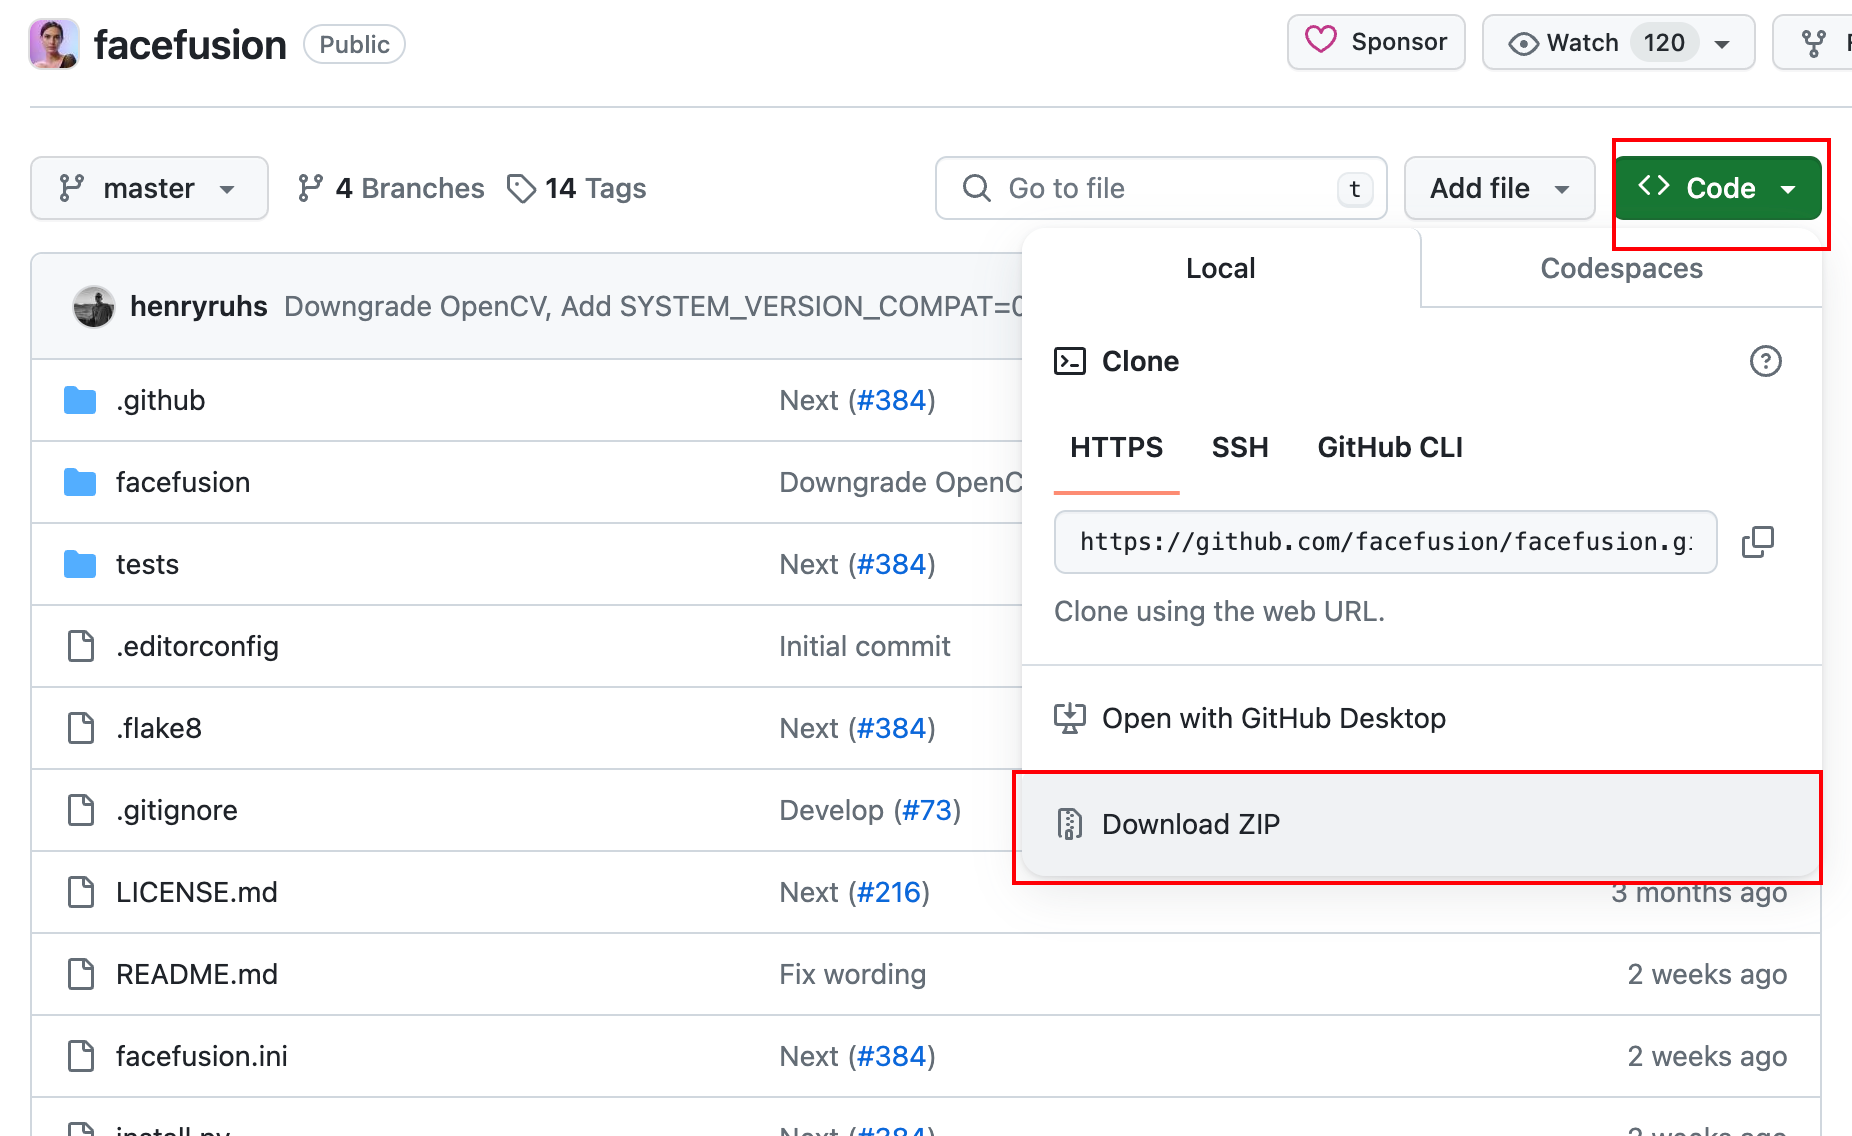The width and height of the screenshot is (1852, 1136).
Task: Open the master branch dropdown
Action: pyautogui.click(x=149, y=188)
